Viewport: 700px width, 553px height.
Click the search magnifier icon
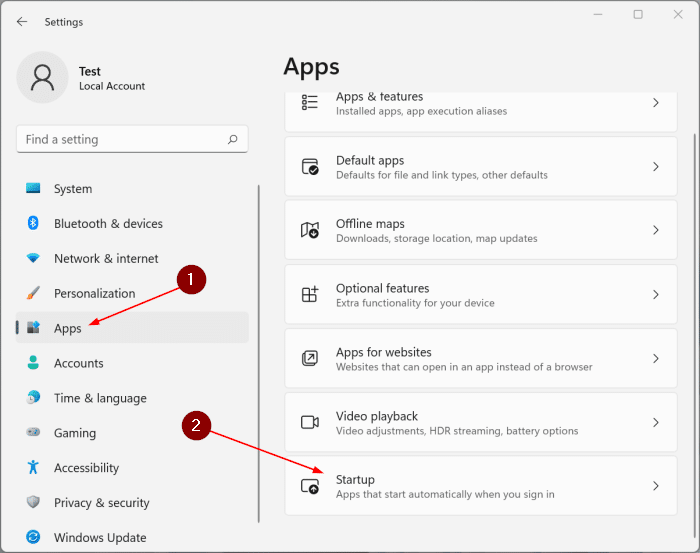click(233, 139)
